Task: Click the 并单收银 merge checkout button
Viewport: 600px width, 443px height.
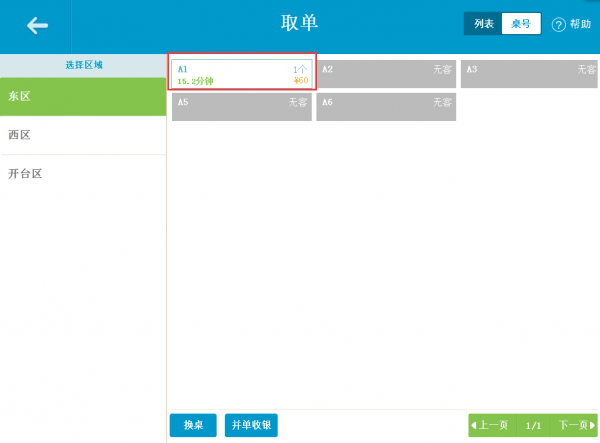Action: tap(251, 425)
